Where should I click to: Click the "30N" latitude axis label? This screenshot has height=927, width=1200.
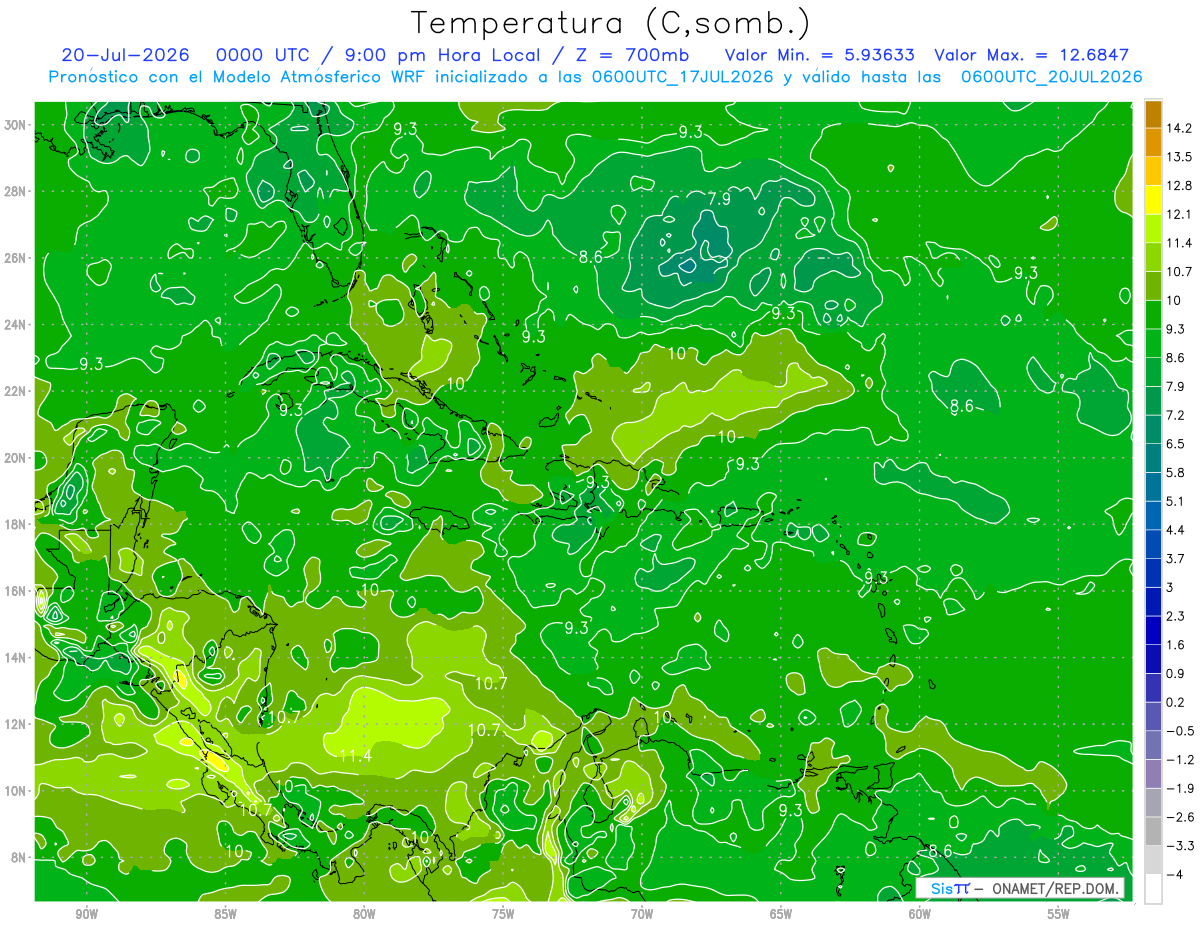(16, 124)
